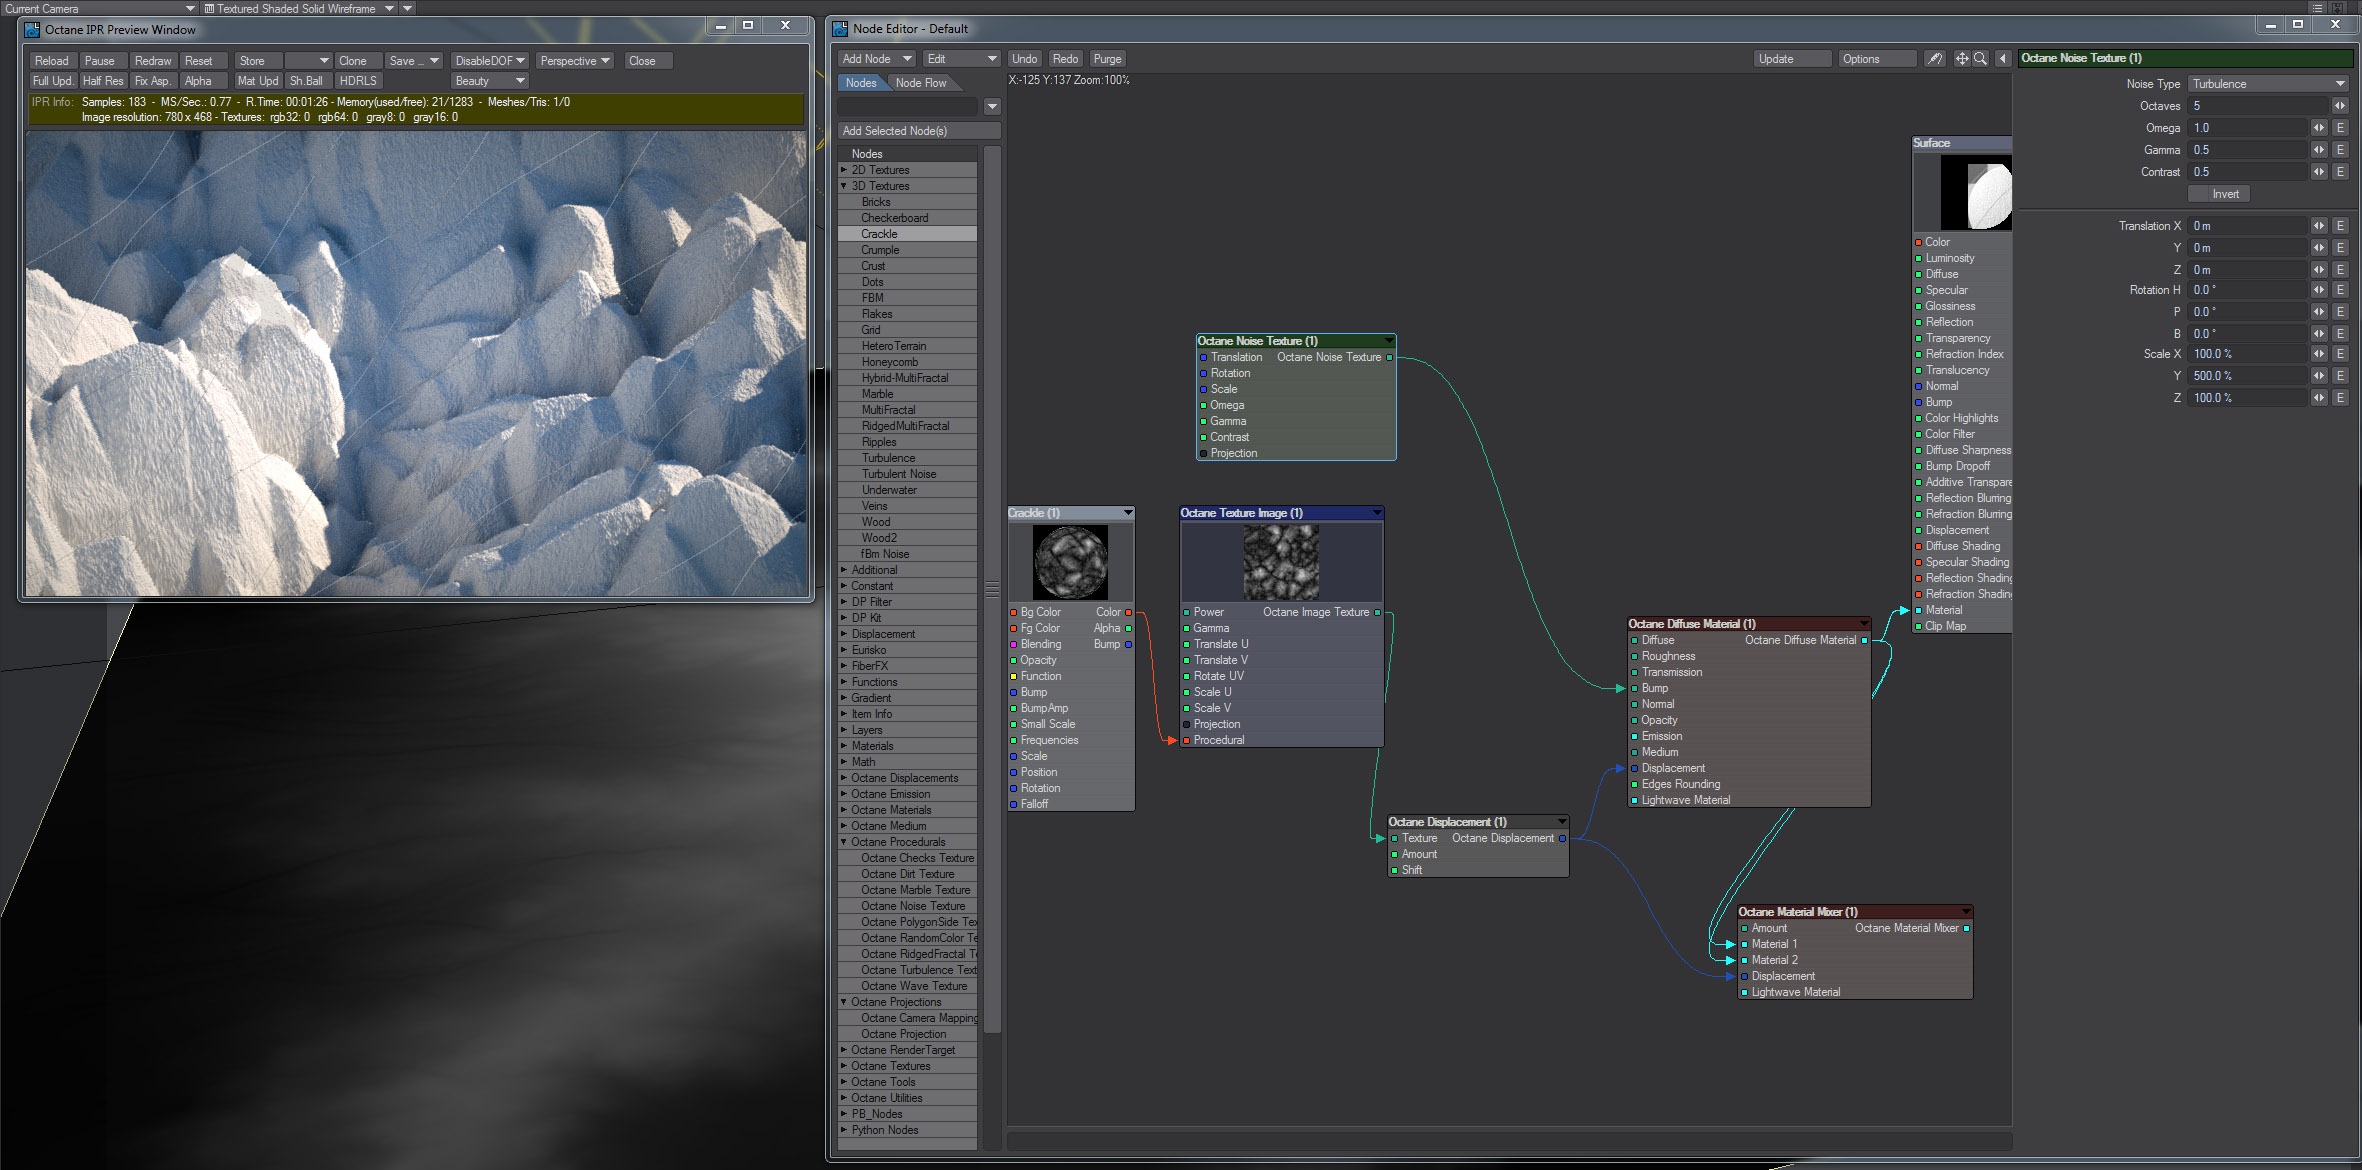Click the Octane Image Texture output connector

1377,612
